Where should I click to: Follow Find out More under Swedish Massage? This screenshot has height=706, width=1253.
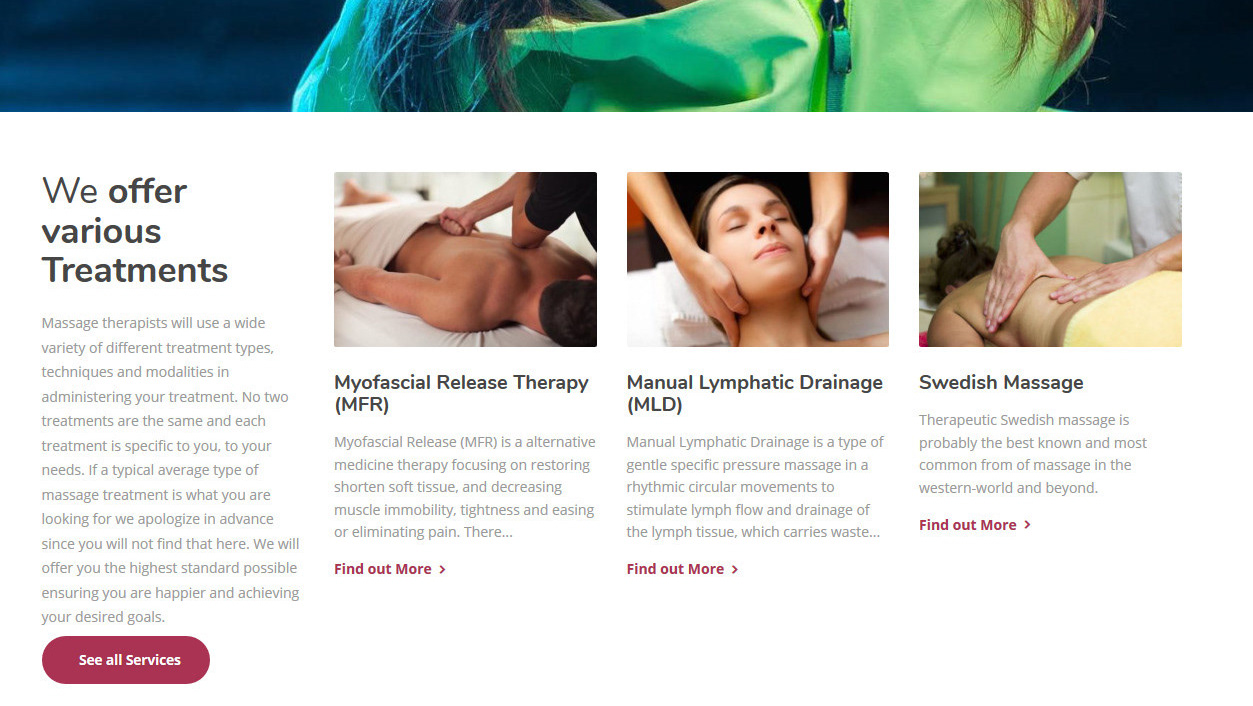967,525
